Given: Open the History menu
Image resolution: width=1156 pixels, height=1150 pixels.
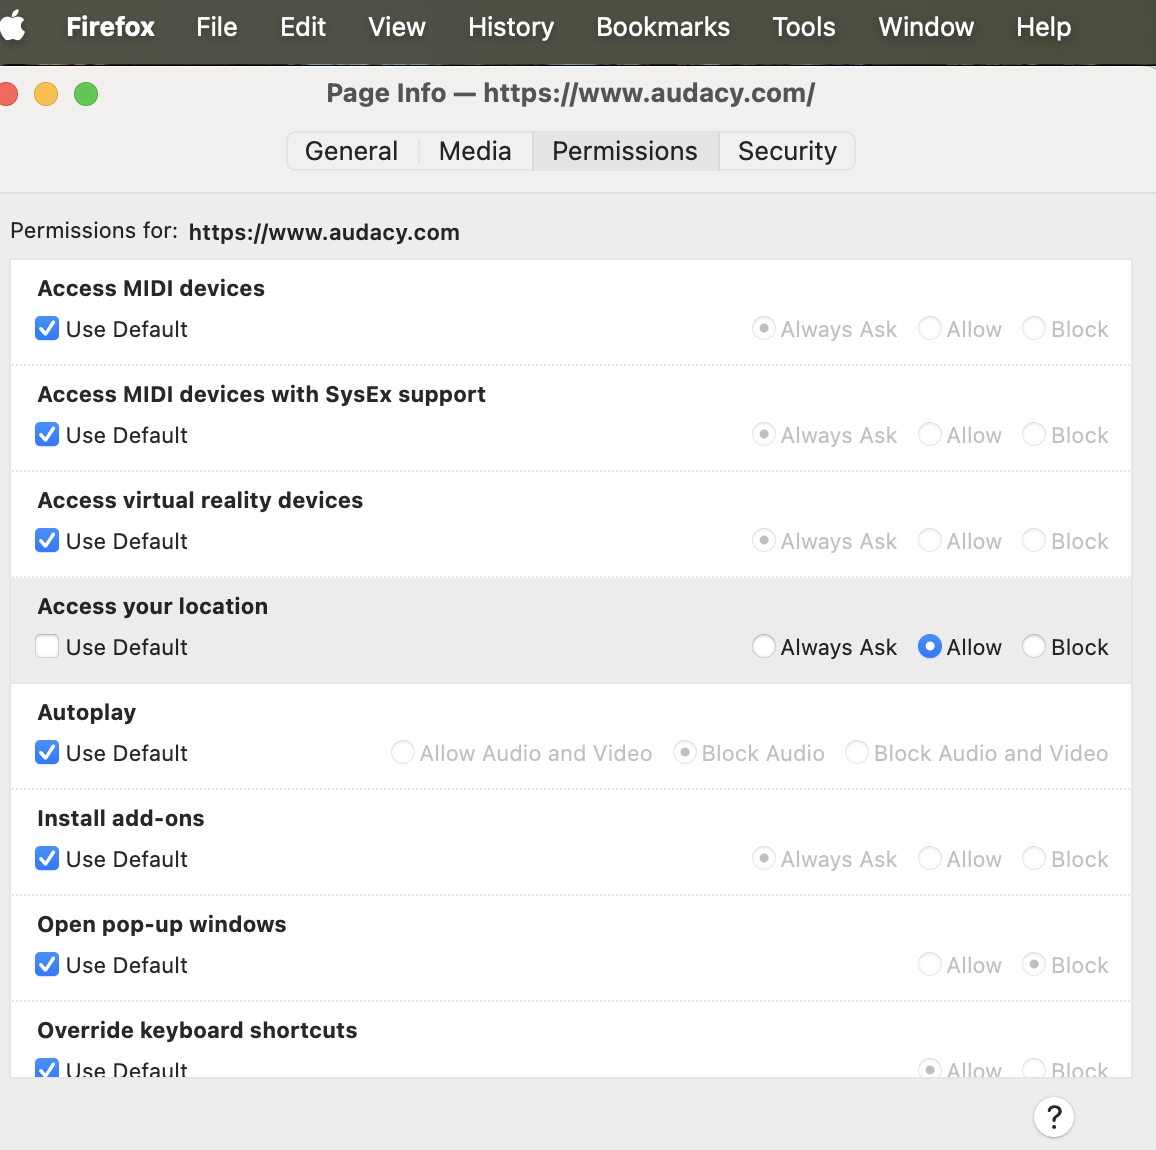Looking at the screenshot, I should [510, 27].
